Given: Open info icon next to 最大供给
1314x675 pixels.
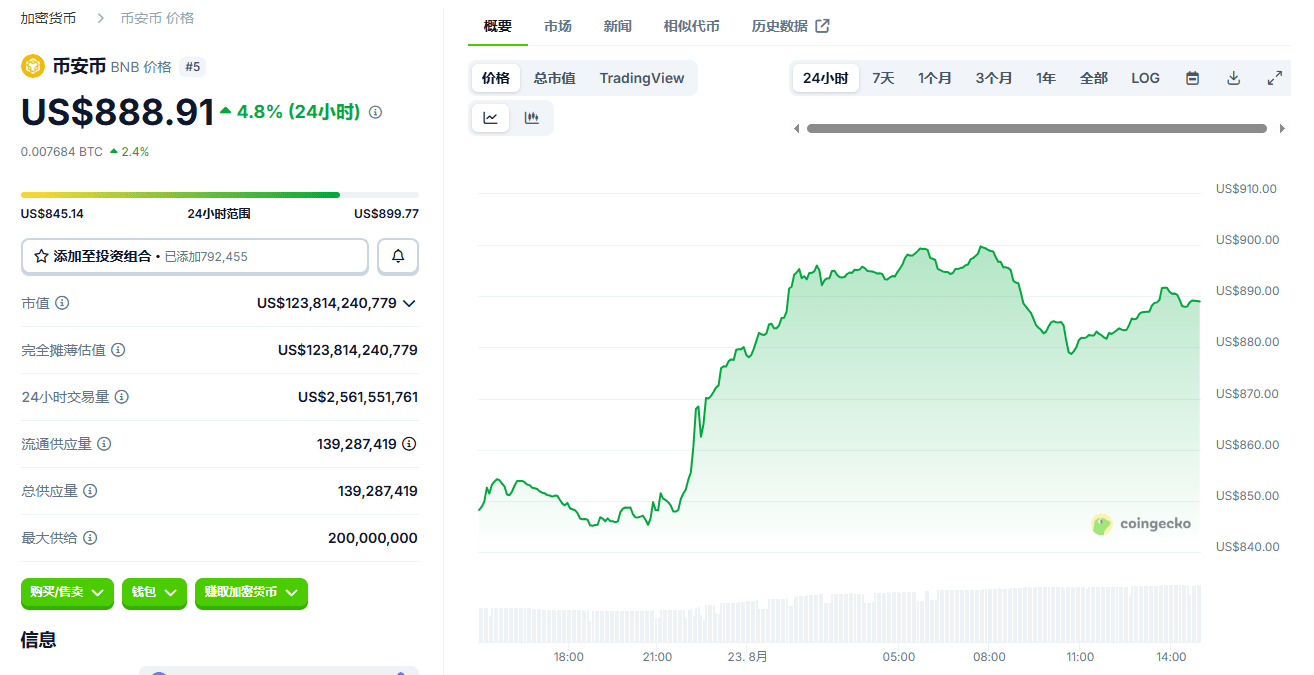Looking at the screenshot, I should pyautogui.click(x=90, y=538).
